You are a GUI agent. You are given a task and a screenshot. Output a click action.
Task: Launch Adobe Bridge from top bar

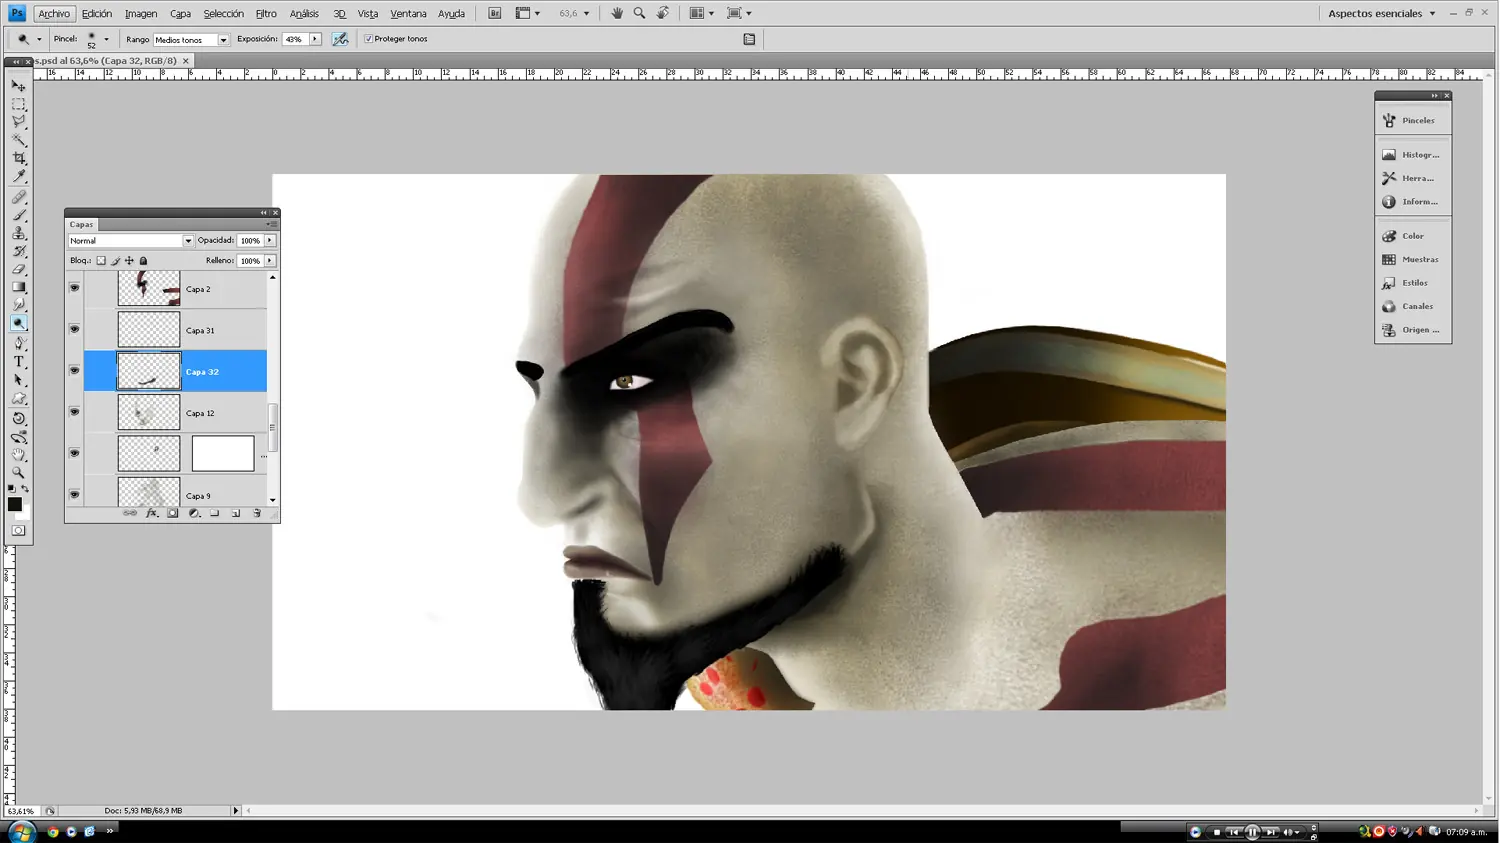coord(494,13)
